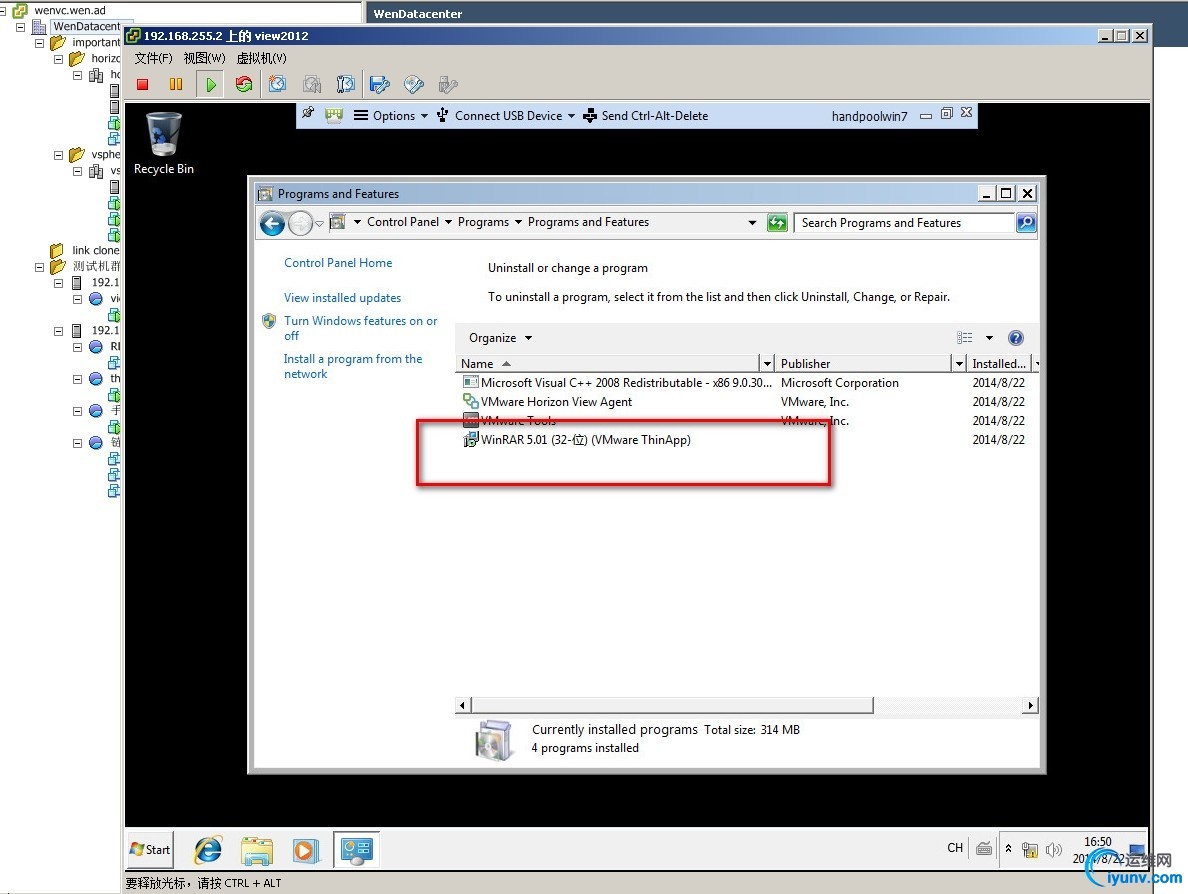Click the Programs breadcrumb segment
The image size is (1188, 894).
483,222
